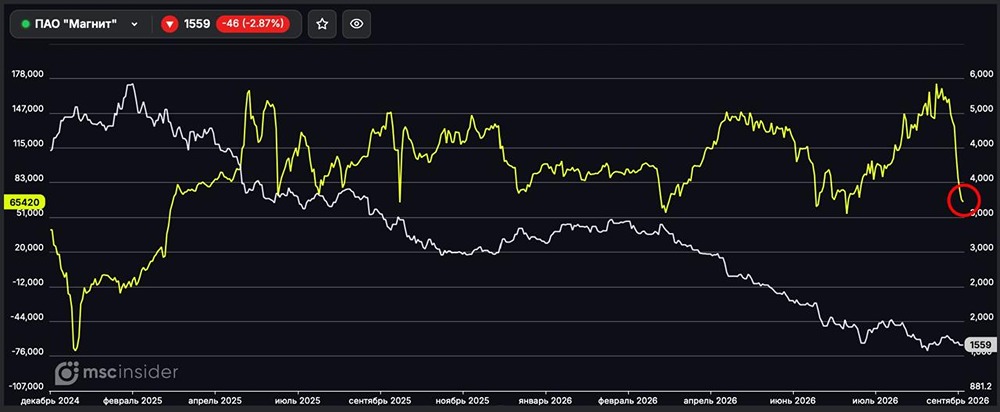The height and width of the screenshot is (412, 1000).
Task: Click the 115,000 left axis value
Action: coord(27,144)
